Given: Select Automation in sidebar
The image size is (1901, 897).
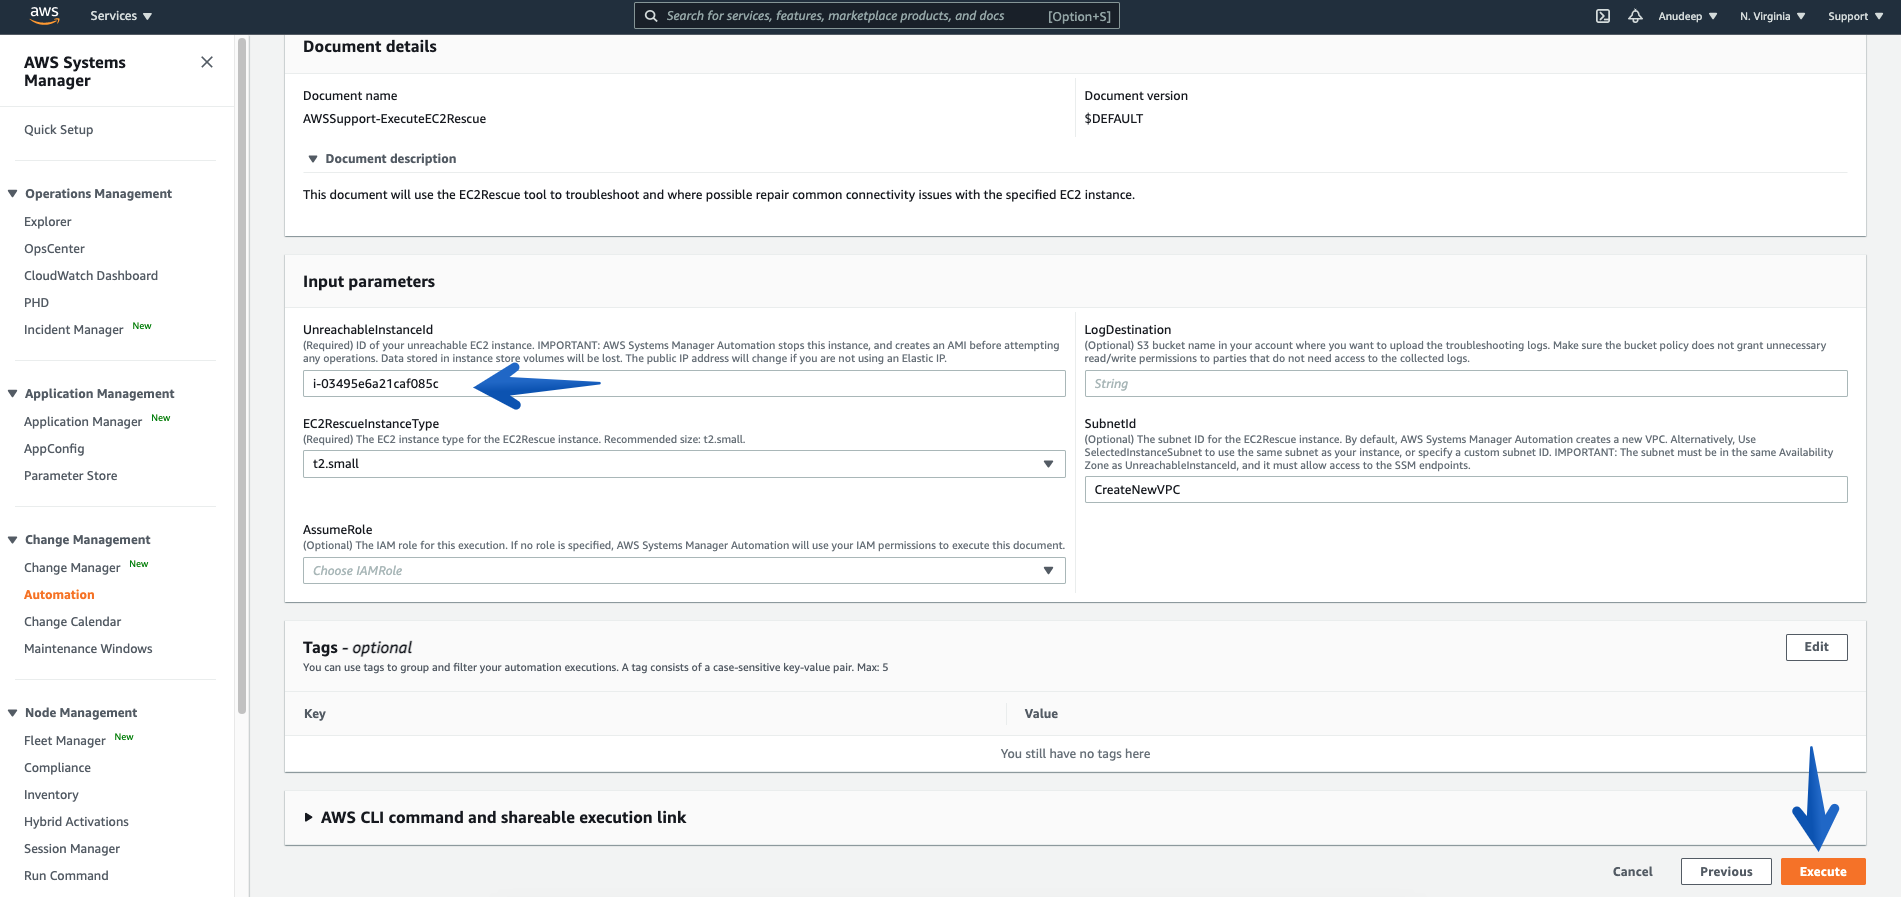Looking at the screenshot, I should (59, 595).
